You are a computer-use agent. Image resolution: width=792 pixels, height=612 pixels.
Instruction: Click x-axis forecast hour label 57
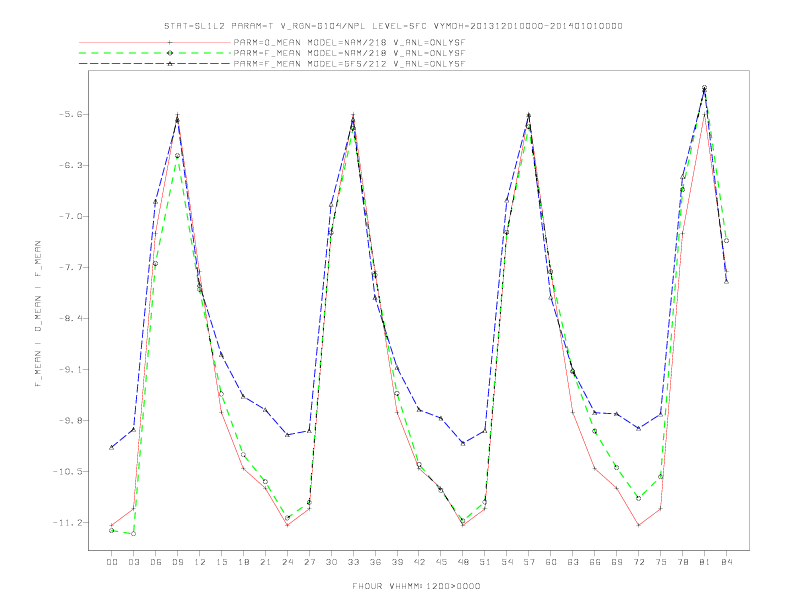pyautogui.click(x=529, y=562)
